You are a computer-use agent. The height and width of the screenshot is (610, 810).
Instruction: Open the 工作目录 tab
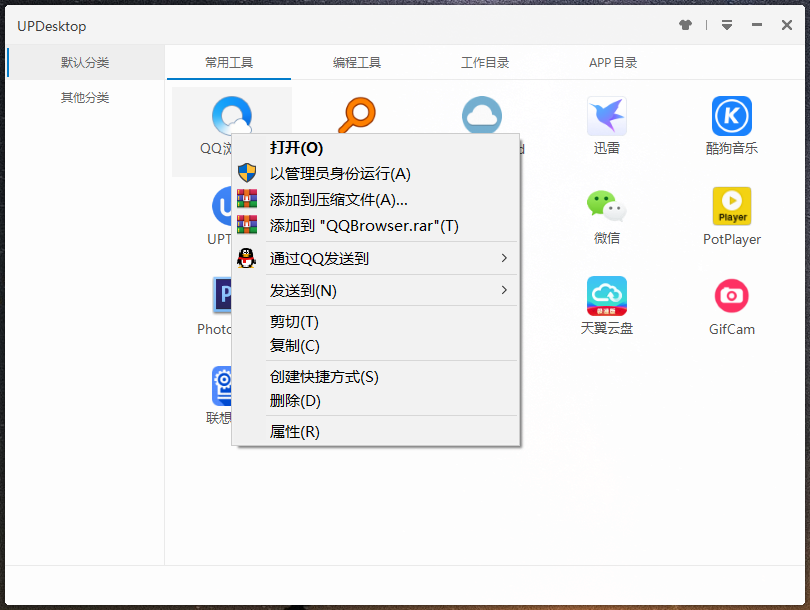[485, 62]
